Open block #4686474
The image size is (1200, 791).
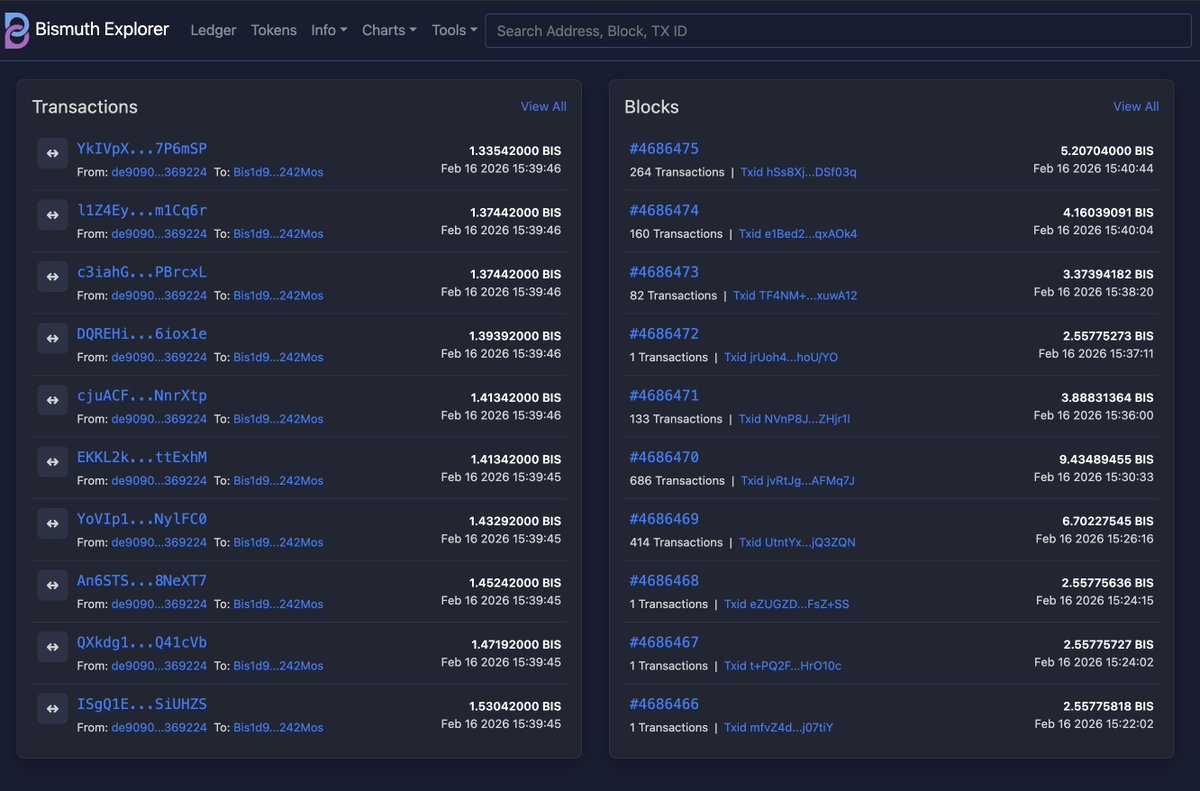pos(664,210)
